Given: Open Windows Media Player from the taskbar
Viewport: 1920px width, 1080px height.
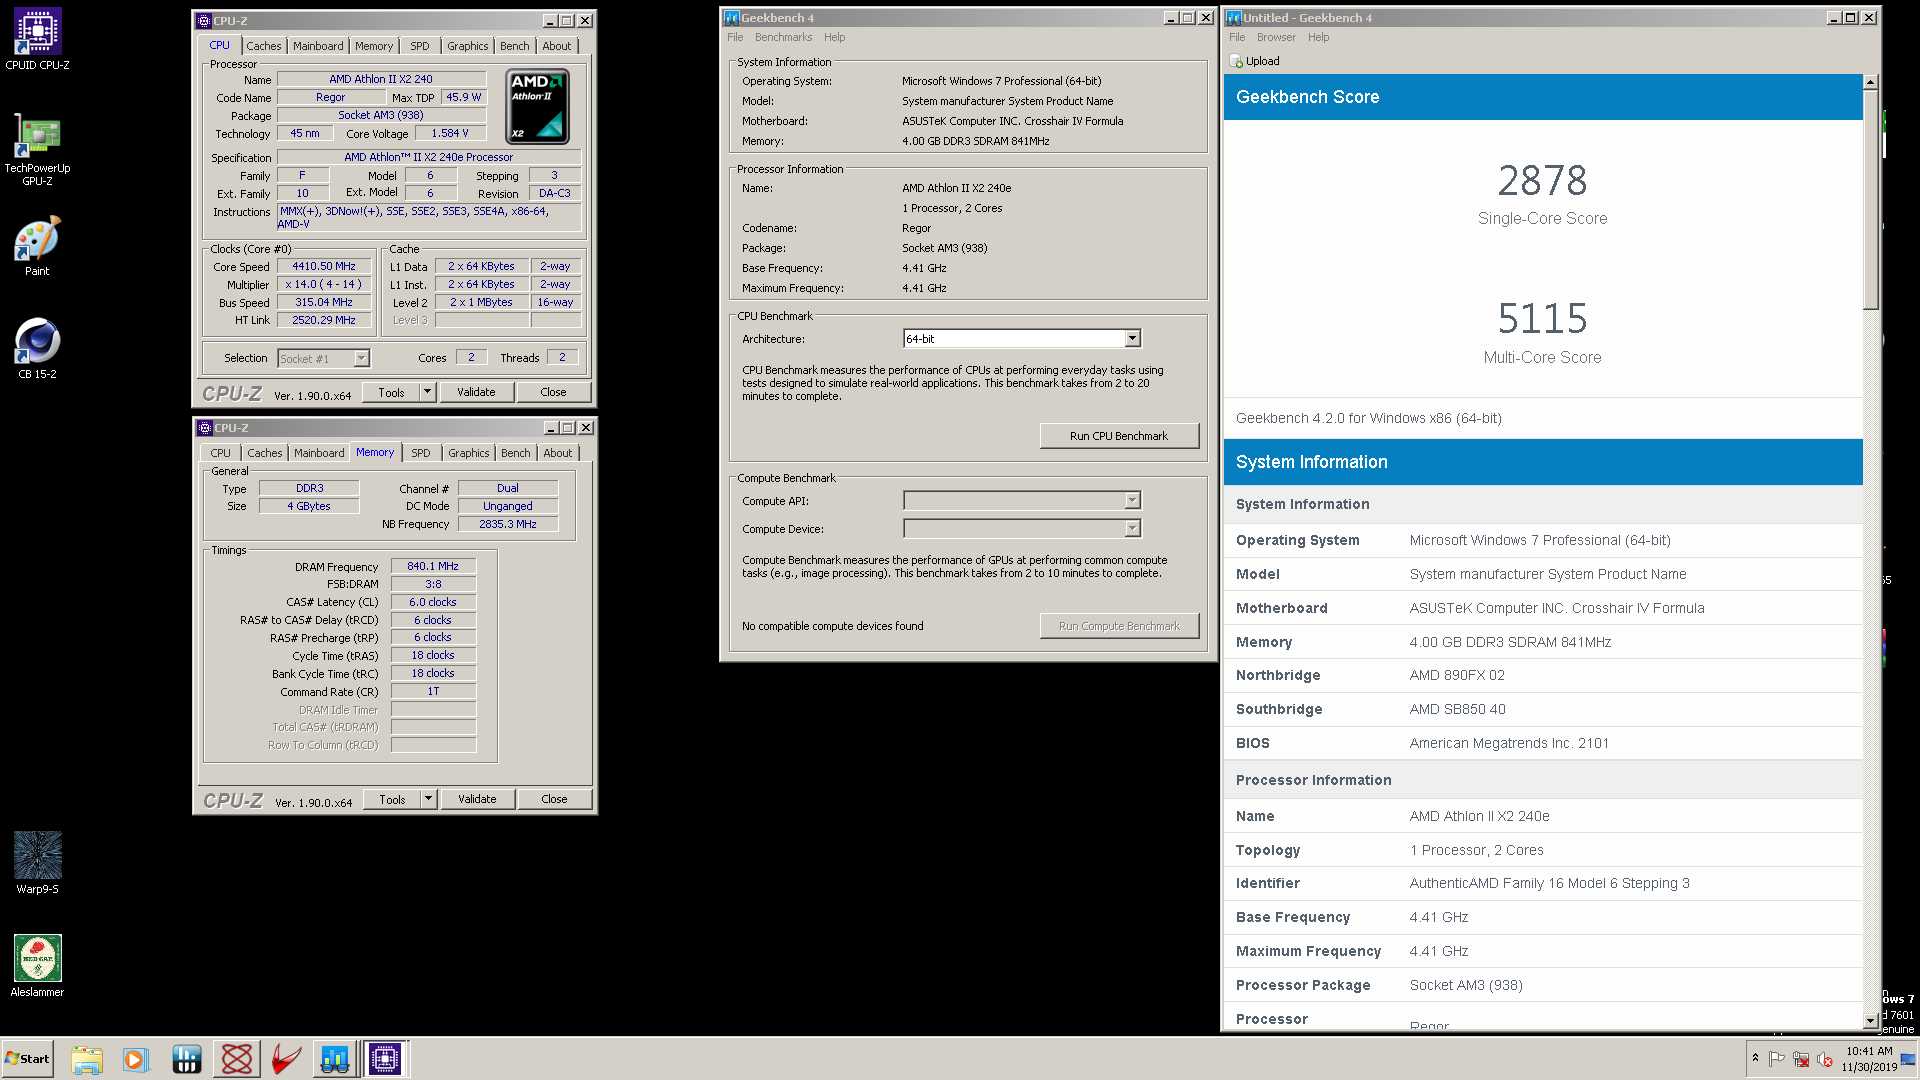Looking at the screenshot, I should pyautogui.click(x=135, y=1059).
